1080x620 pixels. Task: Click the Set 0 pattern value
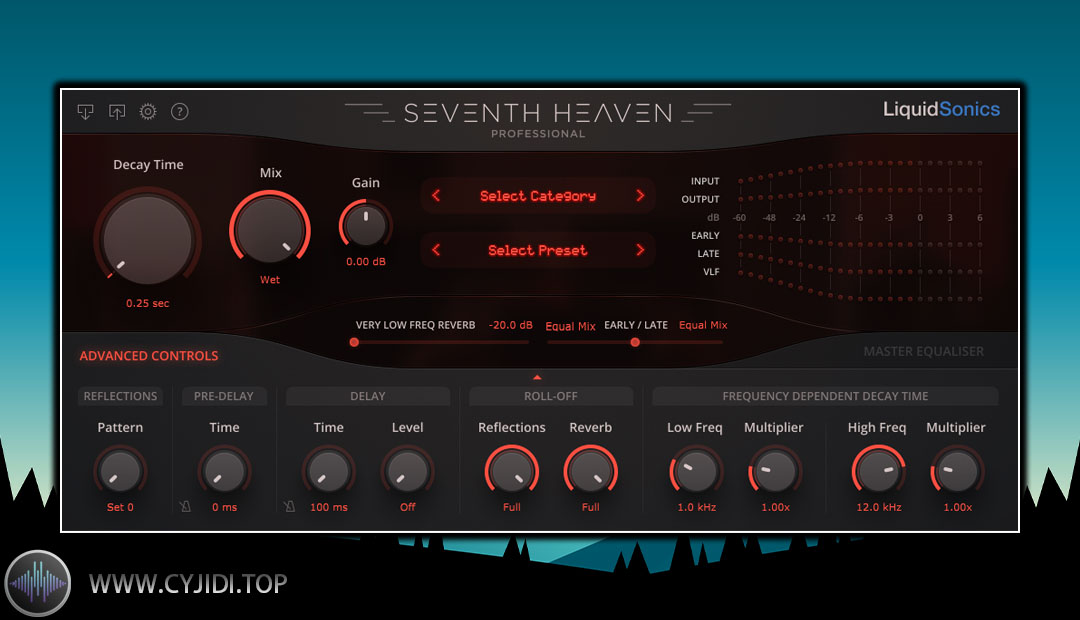coord(120,507)
